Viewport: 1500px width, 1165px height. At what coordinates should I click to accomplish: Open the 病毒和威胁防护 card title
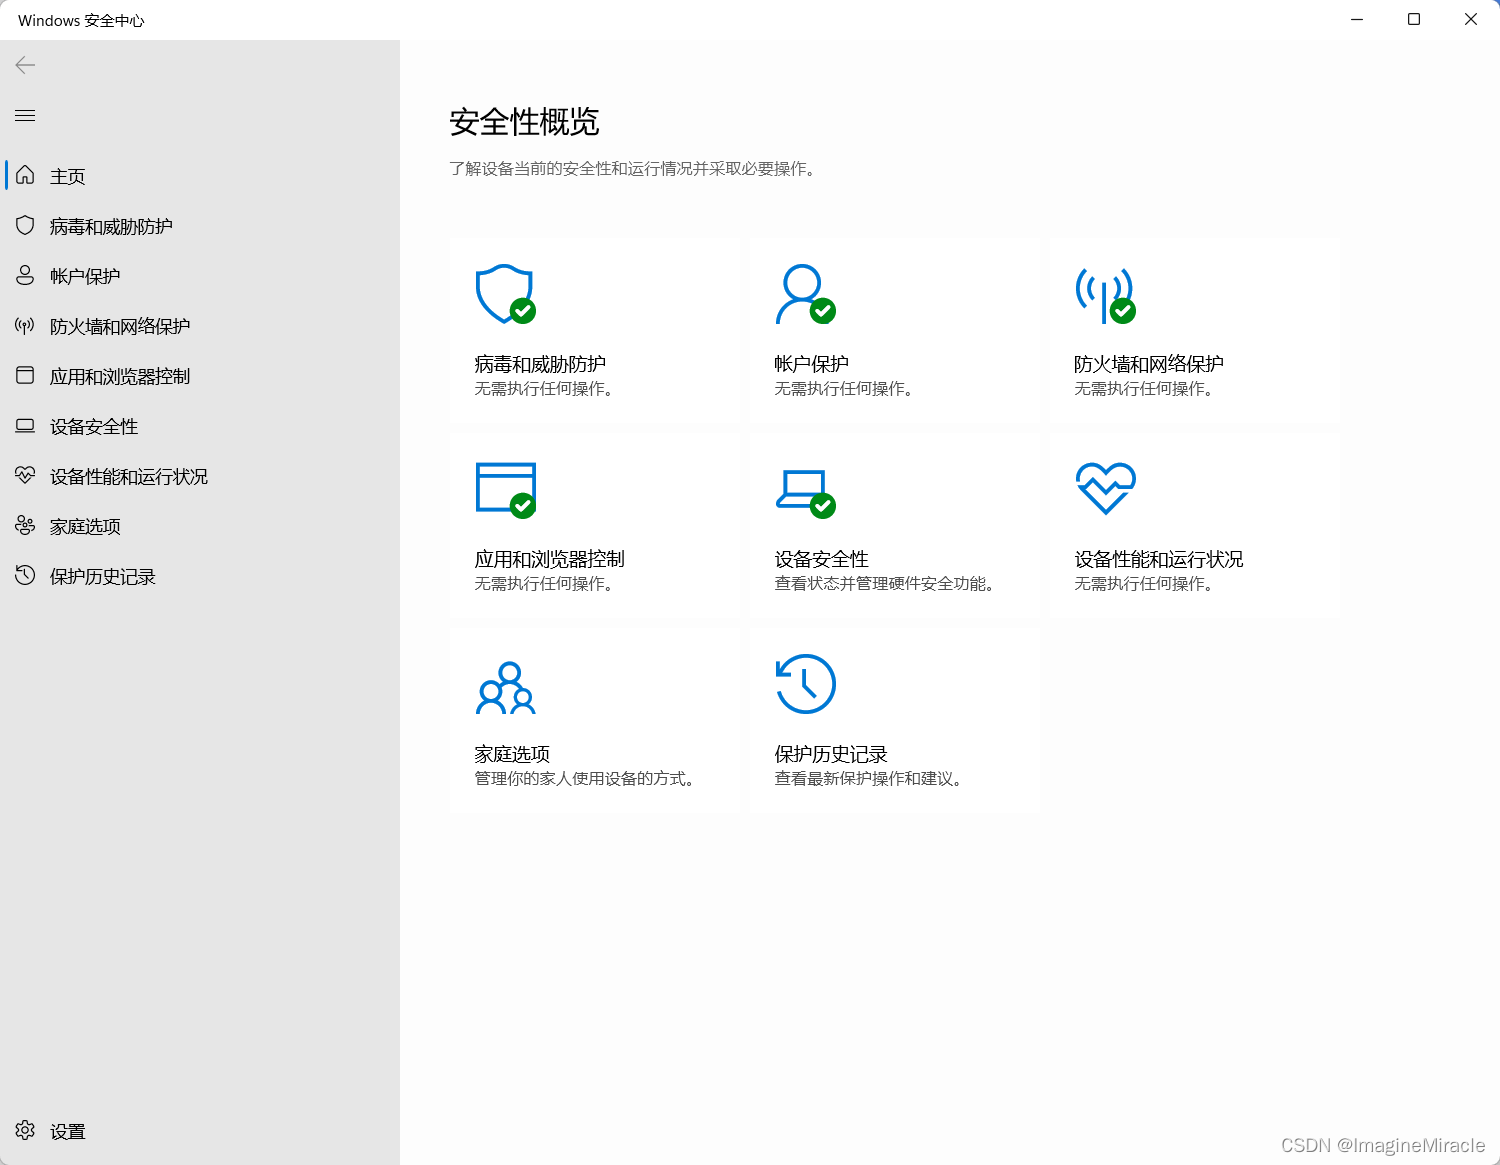tap(540, 364)
